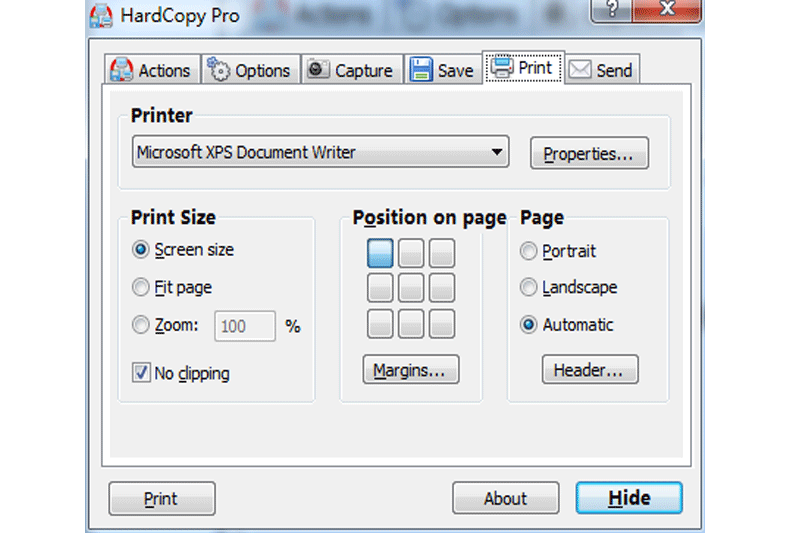Set position to top-right cell

(x=442, y=253)
